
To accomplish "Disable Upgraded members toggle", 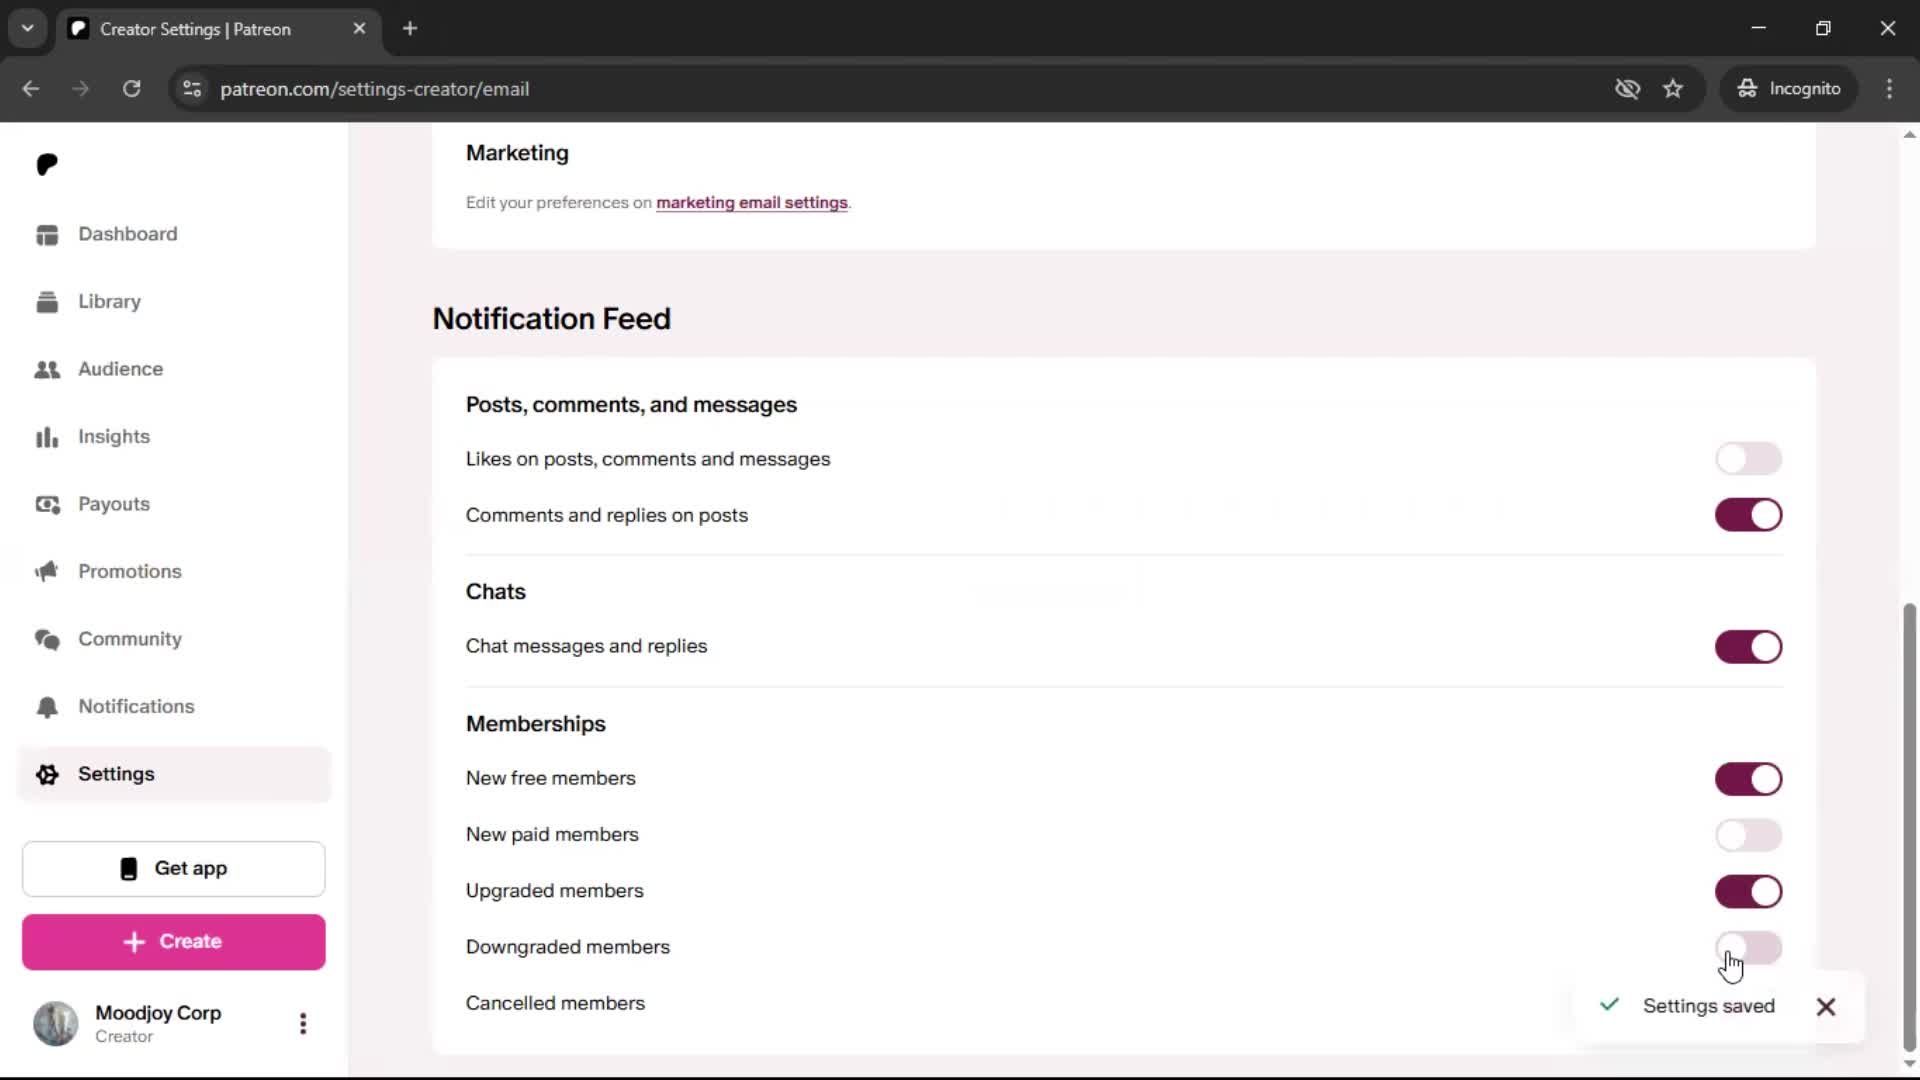I will 1748,891.
